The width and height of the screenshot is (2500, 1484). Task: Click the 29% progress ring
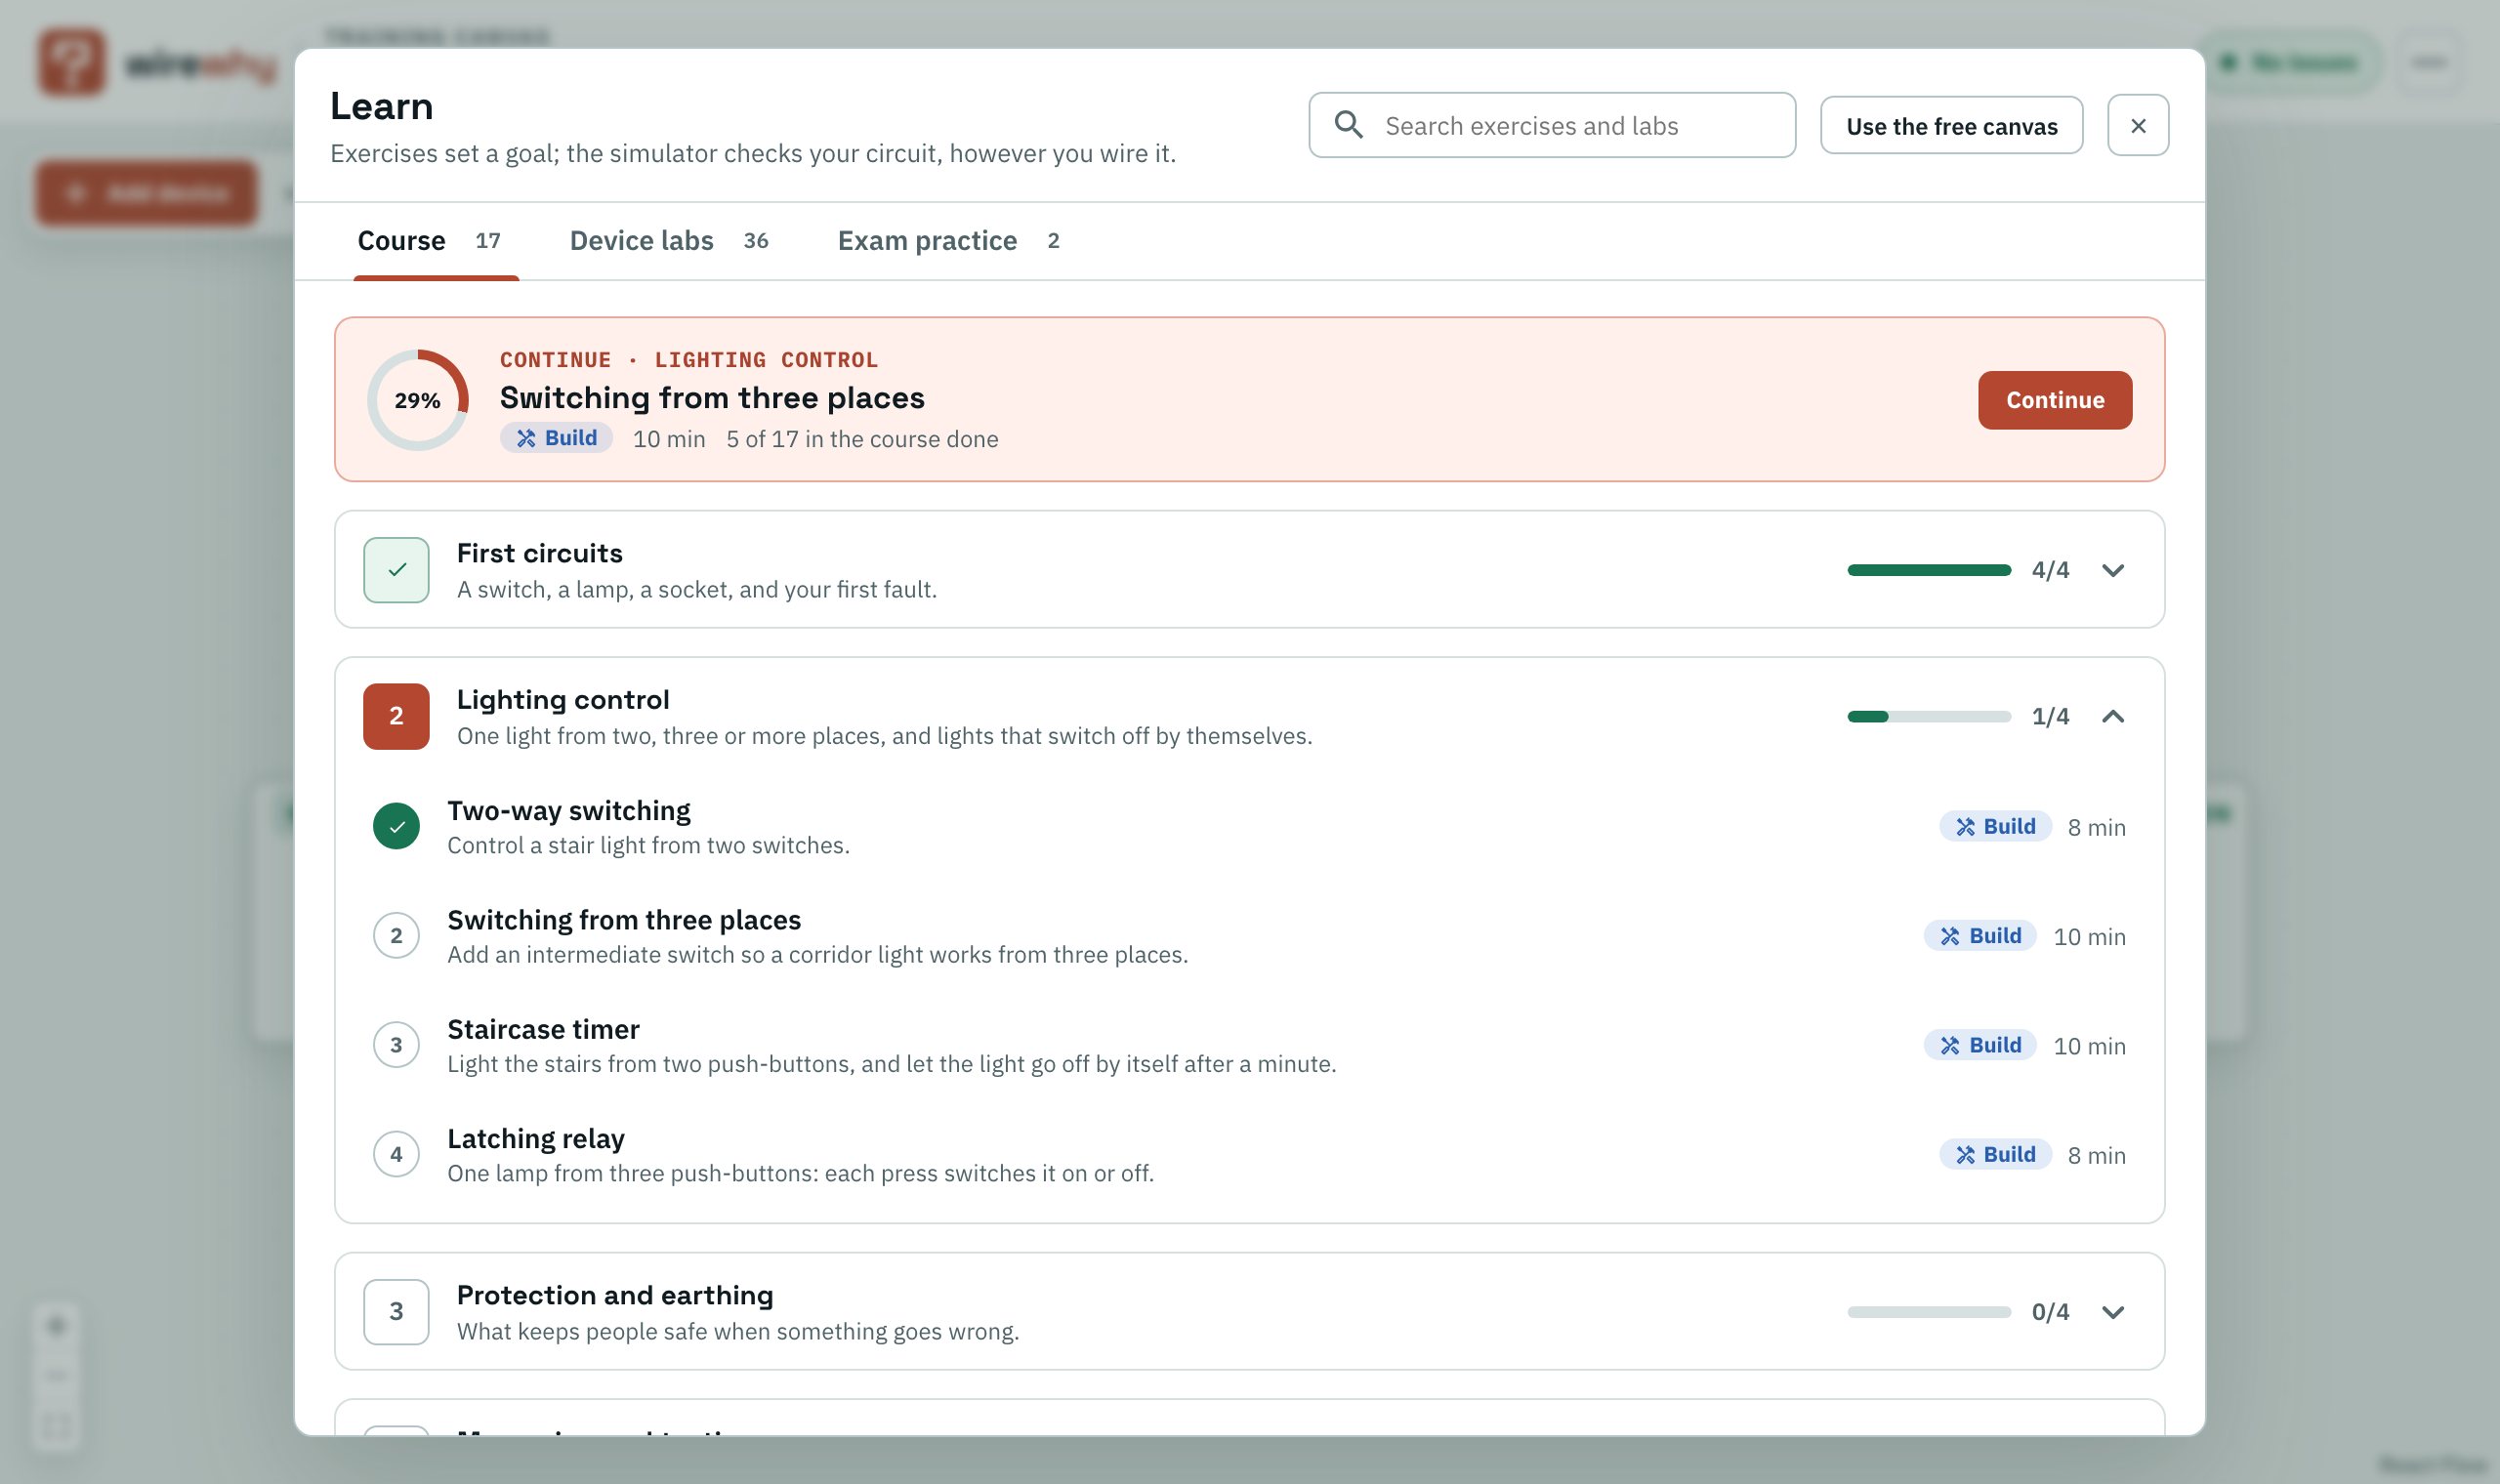[417, 400]
